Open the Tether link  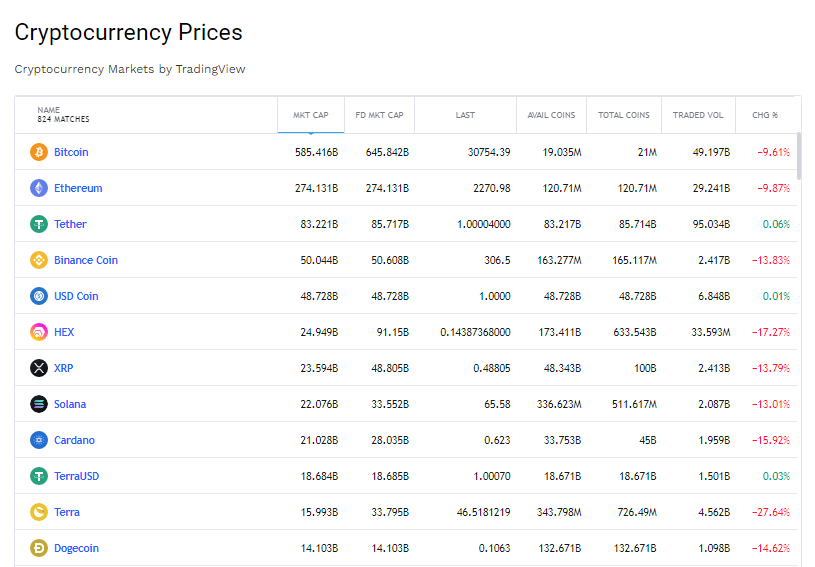click(70, 224)
